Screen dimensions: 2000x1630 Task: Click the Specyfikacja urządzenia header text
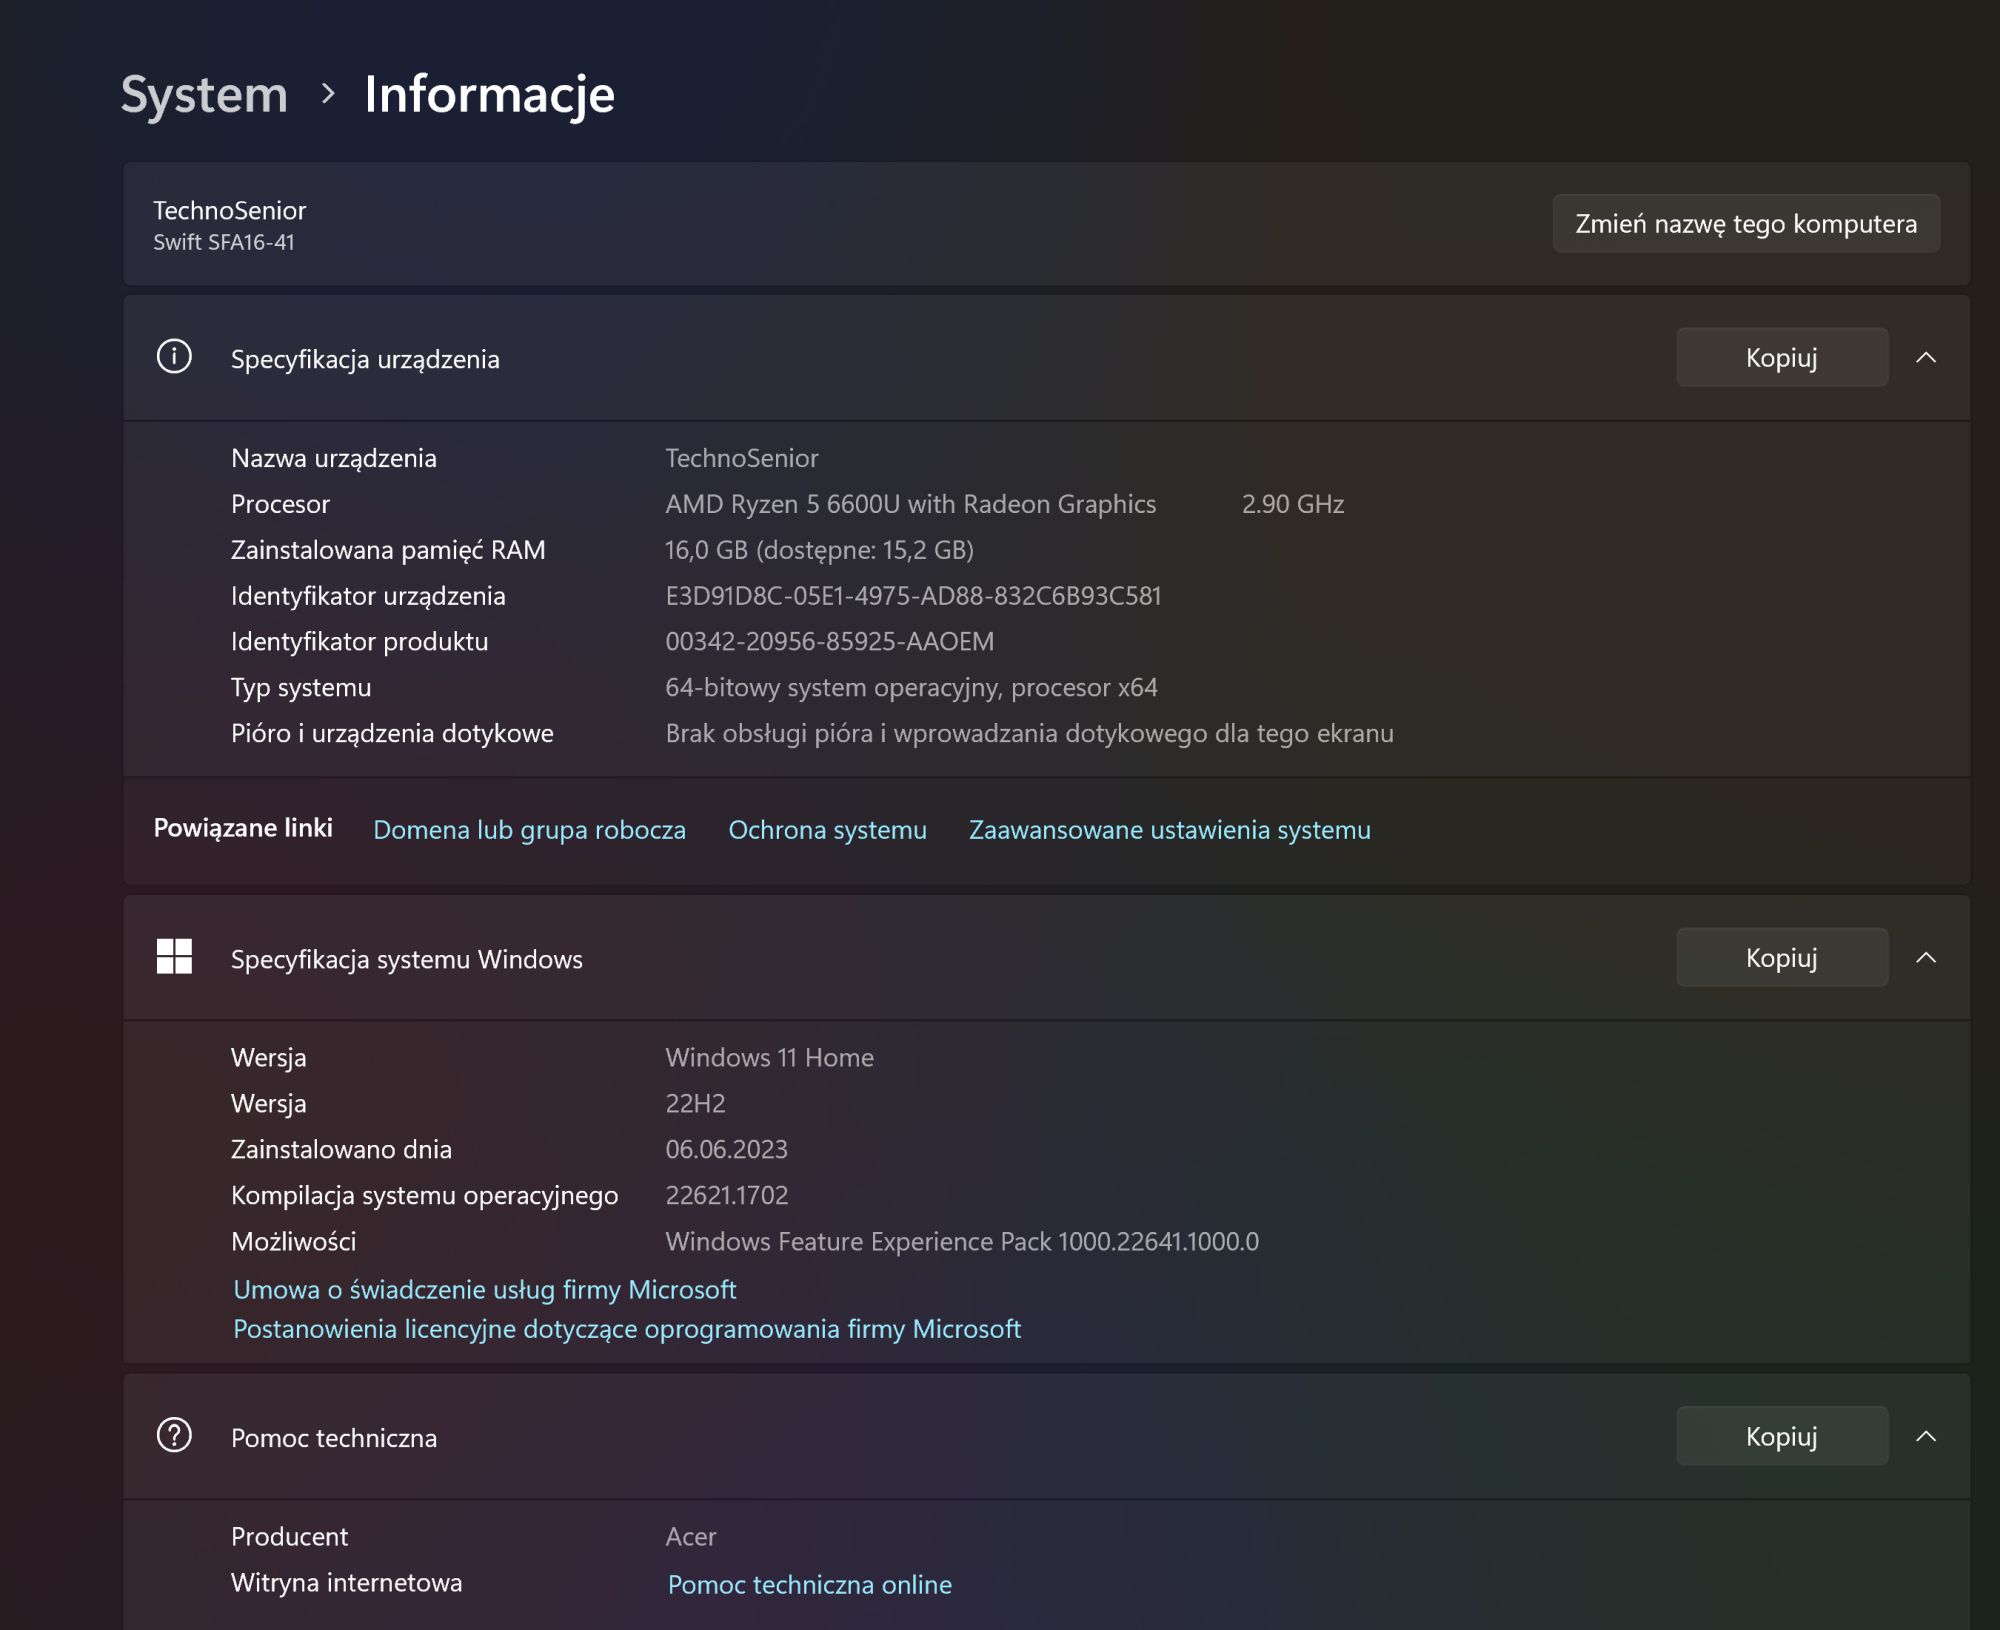(x=365, y=359)
